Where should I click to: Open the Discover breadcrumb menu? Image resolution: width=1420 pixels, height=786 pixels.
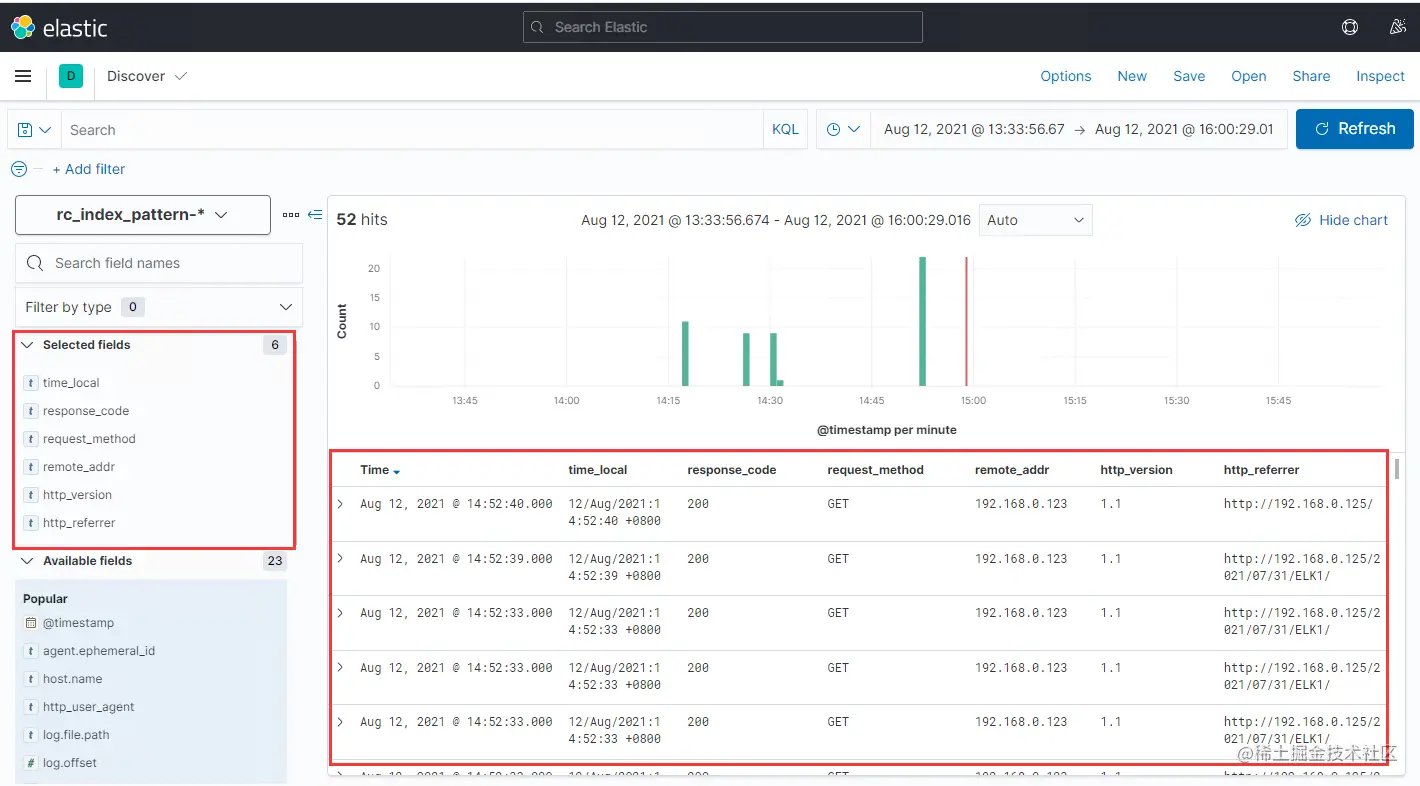146,76
